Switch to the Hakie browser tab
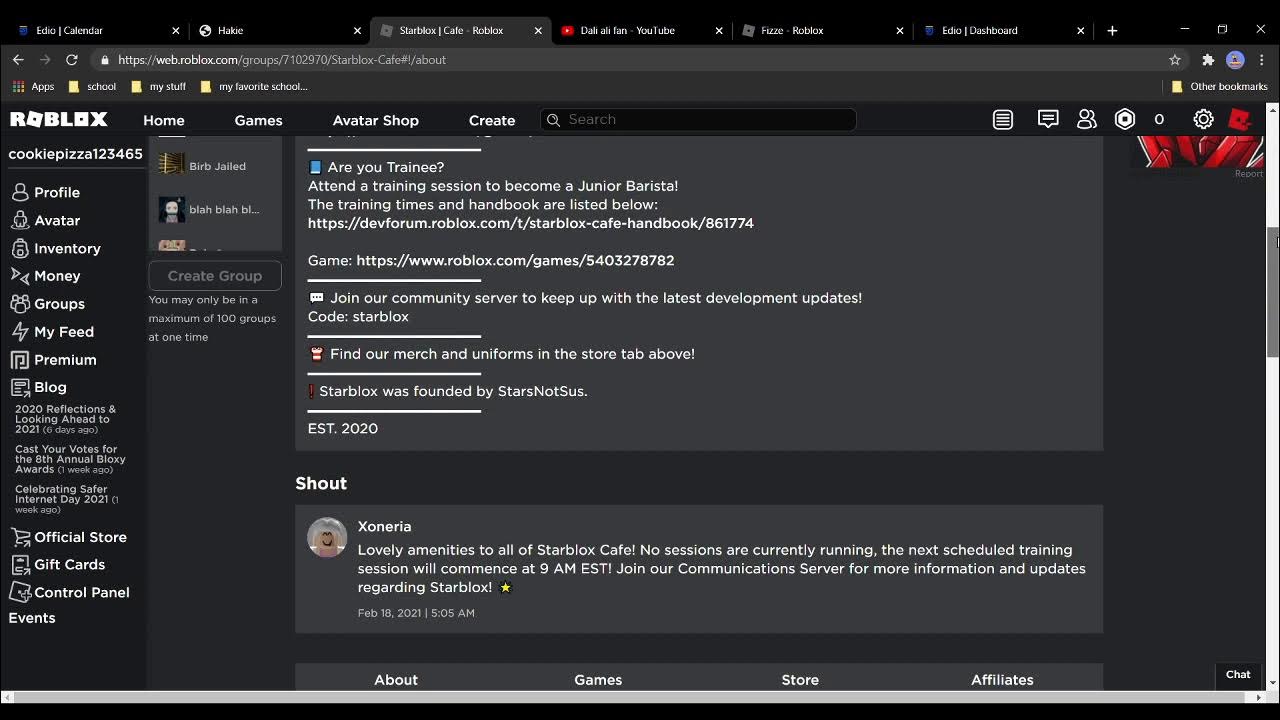Viewport: 1280px width, 720px height. [279, 30]
